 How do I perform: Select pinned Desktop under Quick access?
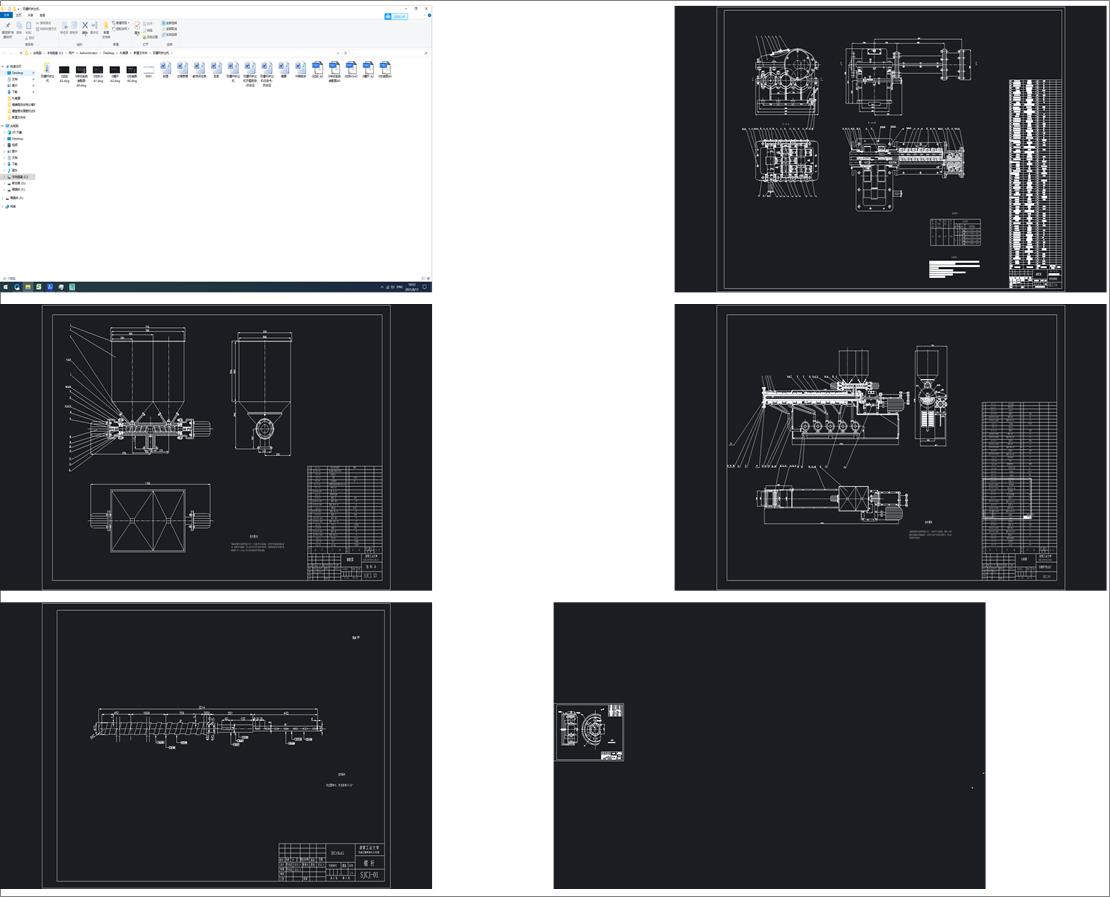click(x=17, y=73)
